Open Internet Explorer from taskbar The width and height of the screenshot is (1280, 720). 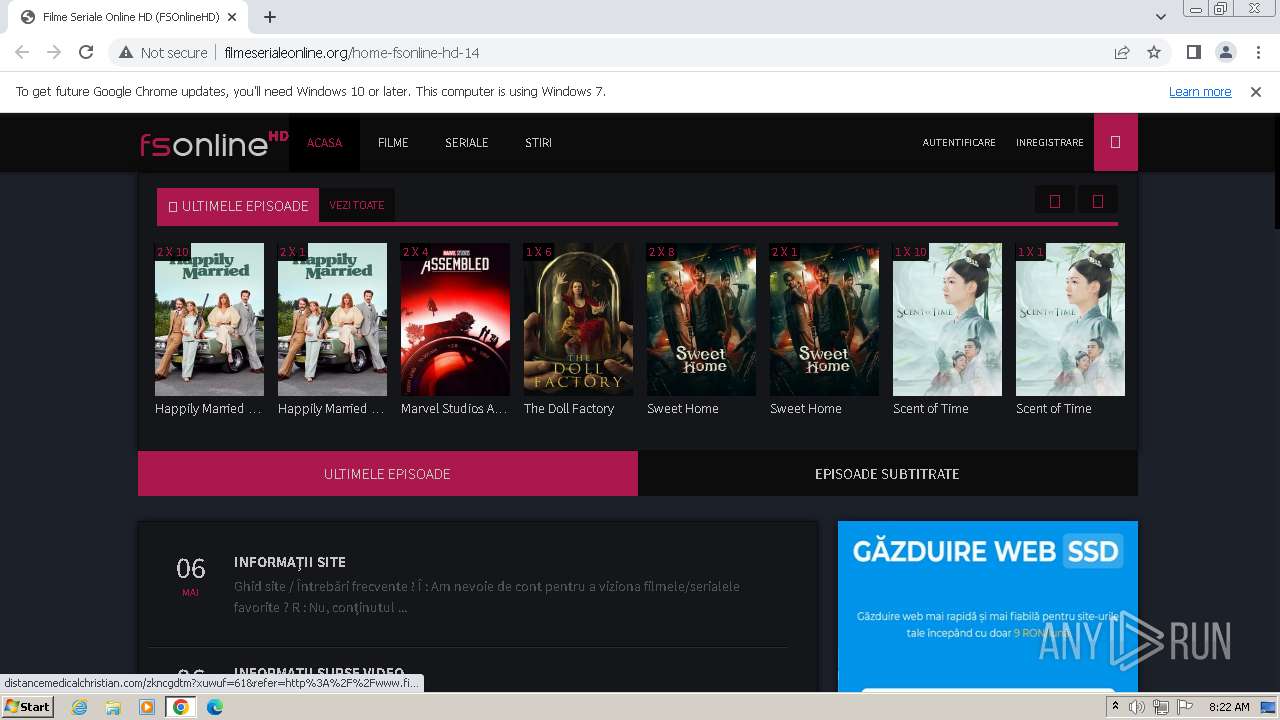[80, 707]
